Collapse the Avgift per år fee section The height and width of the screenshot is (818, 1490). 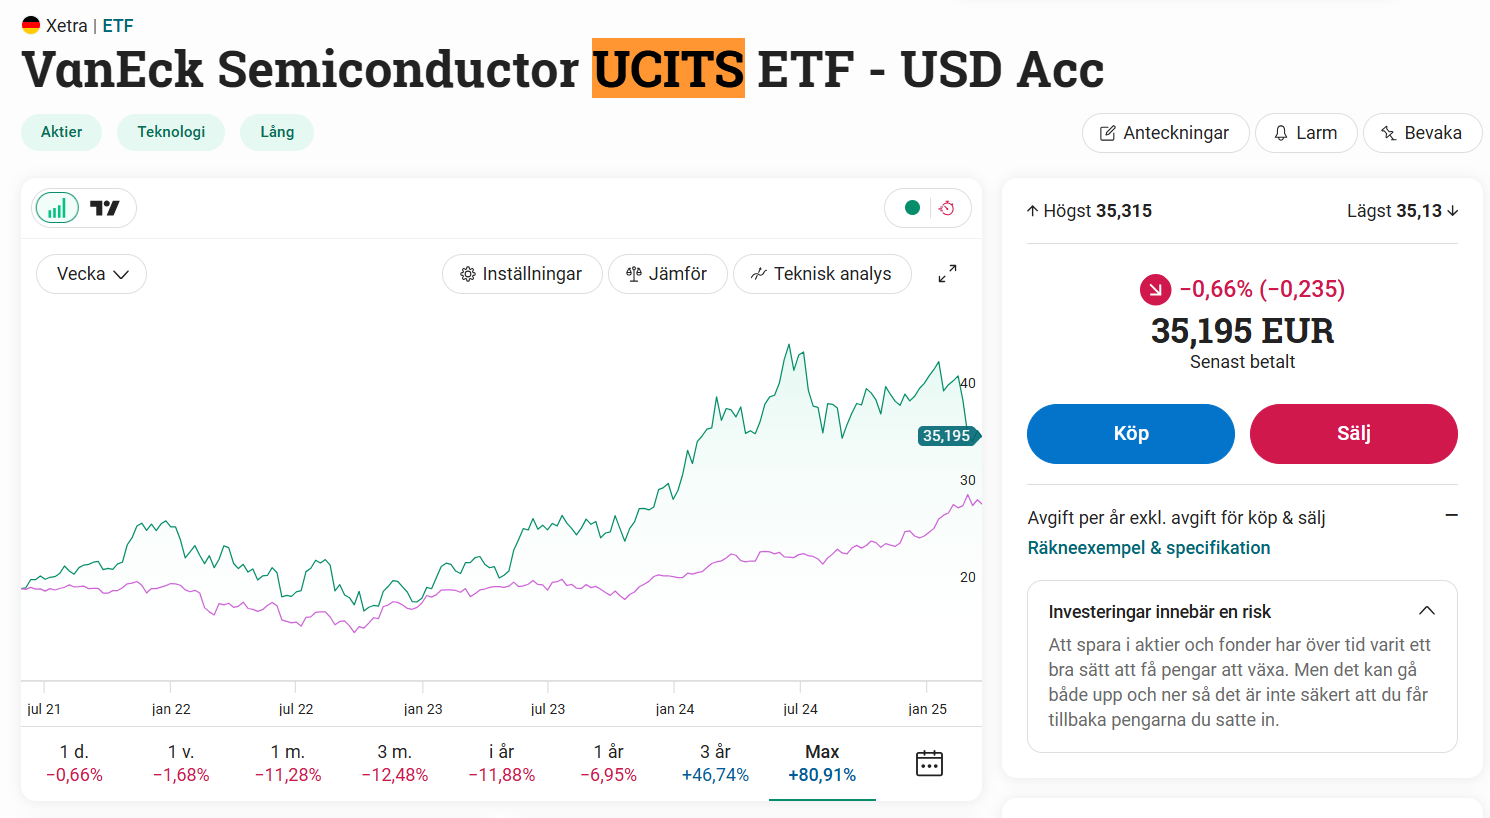1451,515
